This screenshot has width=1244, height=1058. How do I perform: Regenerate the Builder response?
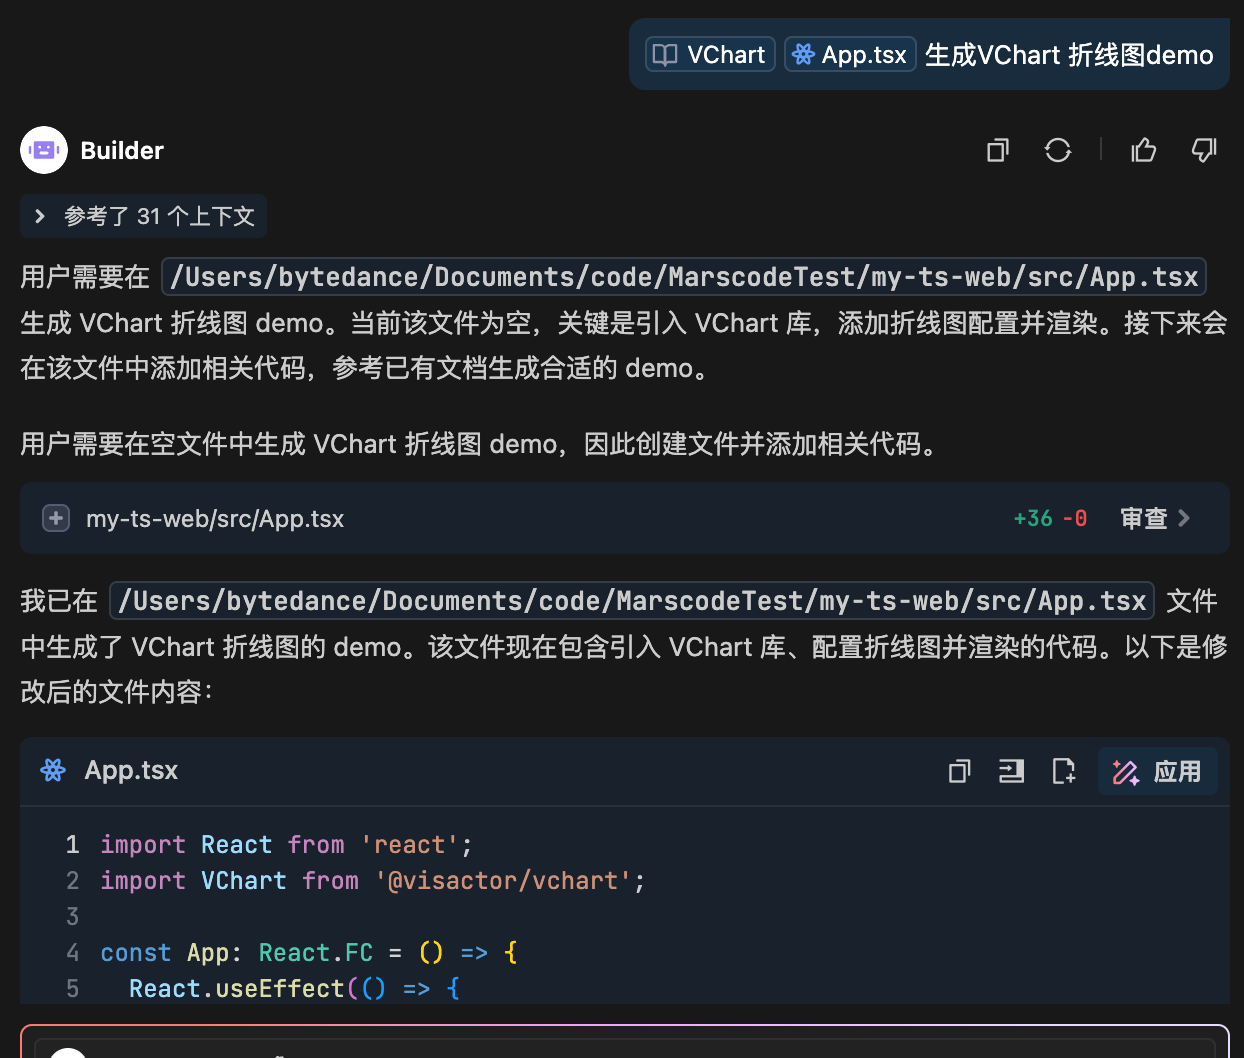tap(1058, 150)
